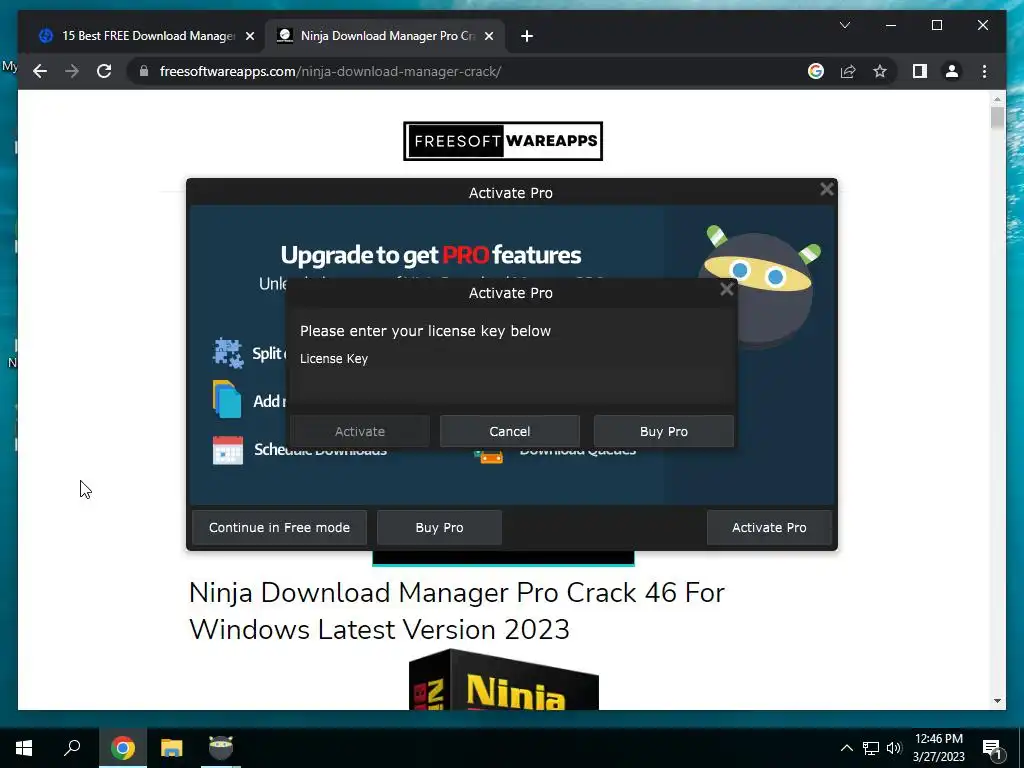Image resolution: width=1024 pixels, height=768 pixels.
Task: Click the Ninja software box image
Action: tap(504, 679)
